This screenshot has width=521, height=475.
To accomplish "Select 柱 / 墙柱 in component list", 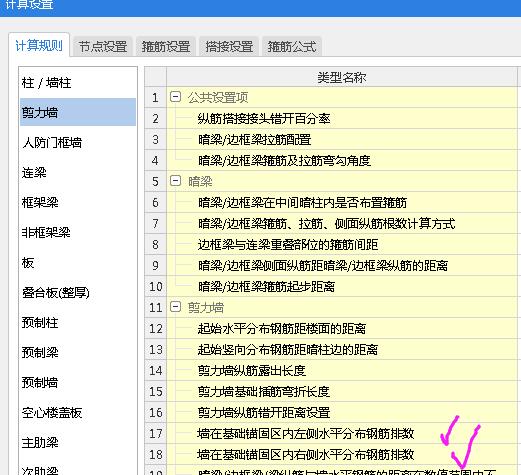I will click(78, 83).
